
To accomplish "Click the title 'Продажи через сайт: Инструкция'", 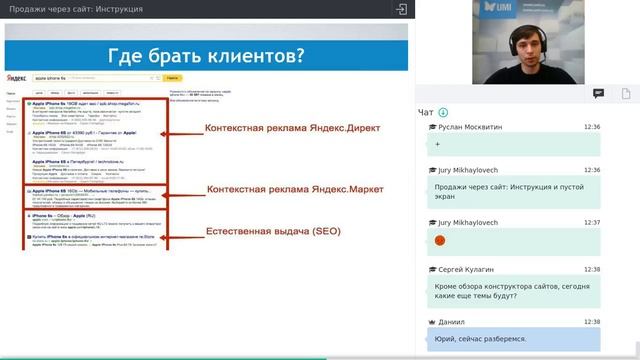I will coord(76,9).
